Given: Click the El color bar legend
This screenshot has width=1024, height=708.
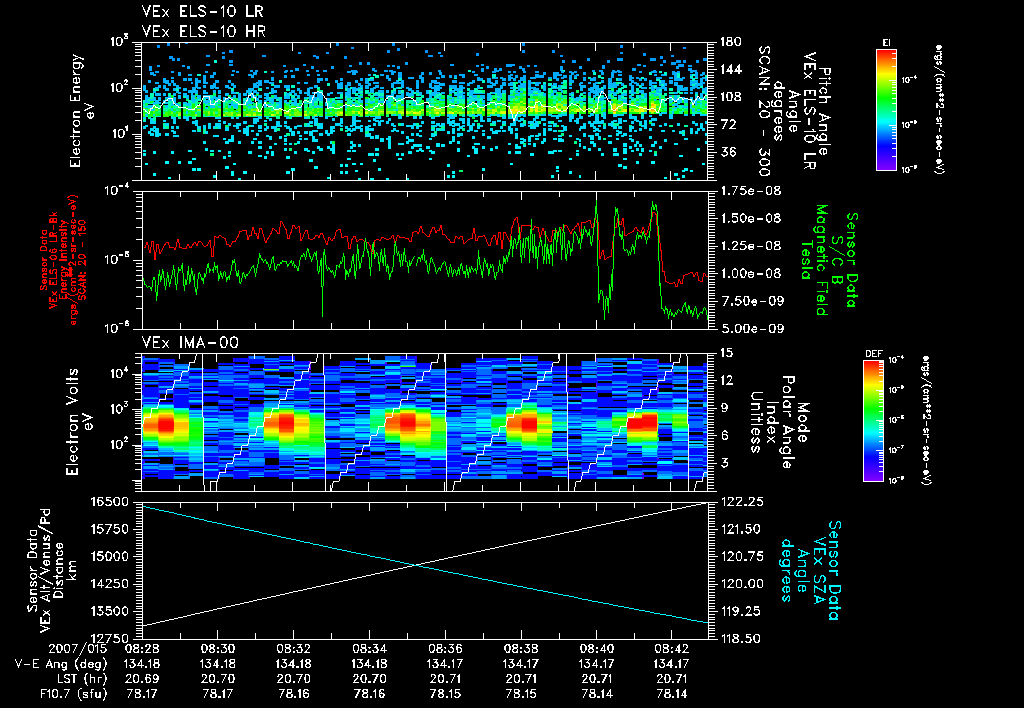Looking at the screenshot, I should click(x=886, y=109).
